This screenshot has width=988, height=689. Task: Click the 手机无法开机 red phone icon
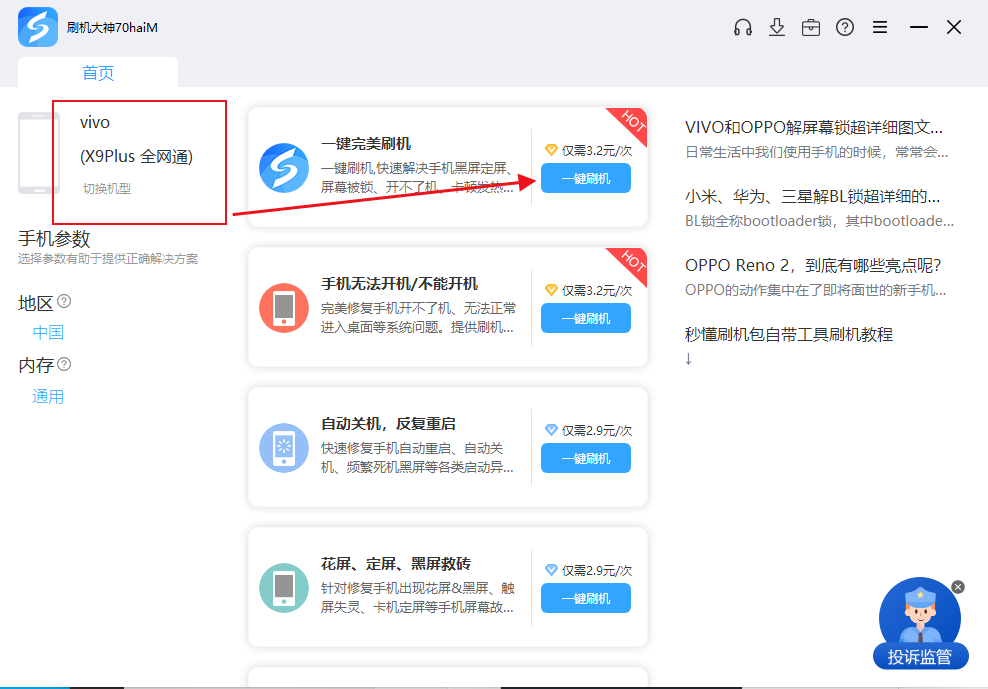click(x=283, y=308)
